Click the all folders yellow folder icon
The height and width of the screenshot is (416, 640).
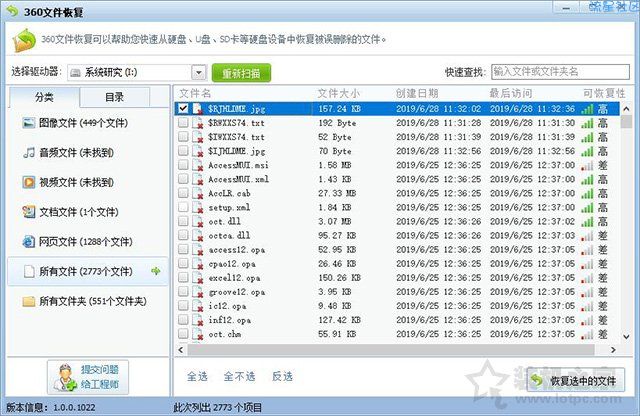point(29,301)
